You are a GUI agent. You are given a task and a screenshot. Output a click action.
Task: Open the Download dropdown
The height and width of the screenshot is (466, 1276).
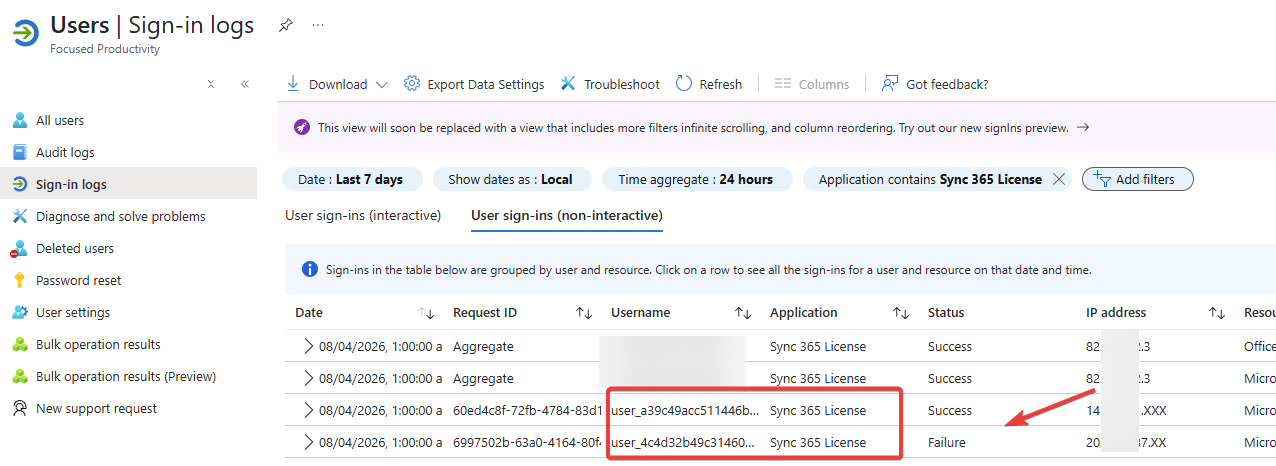pyautogui.click(x=337, y=84)
